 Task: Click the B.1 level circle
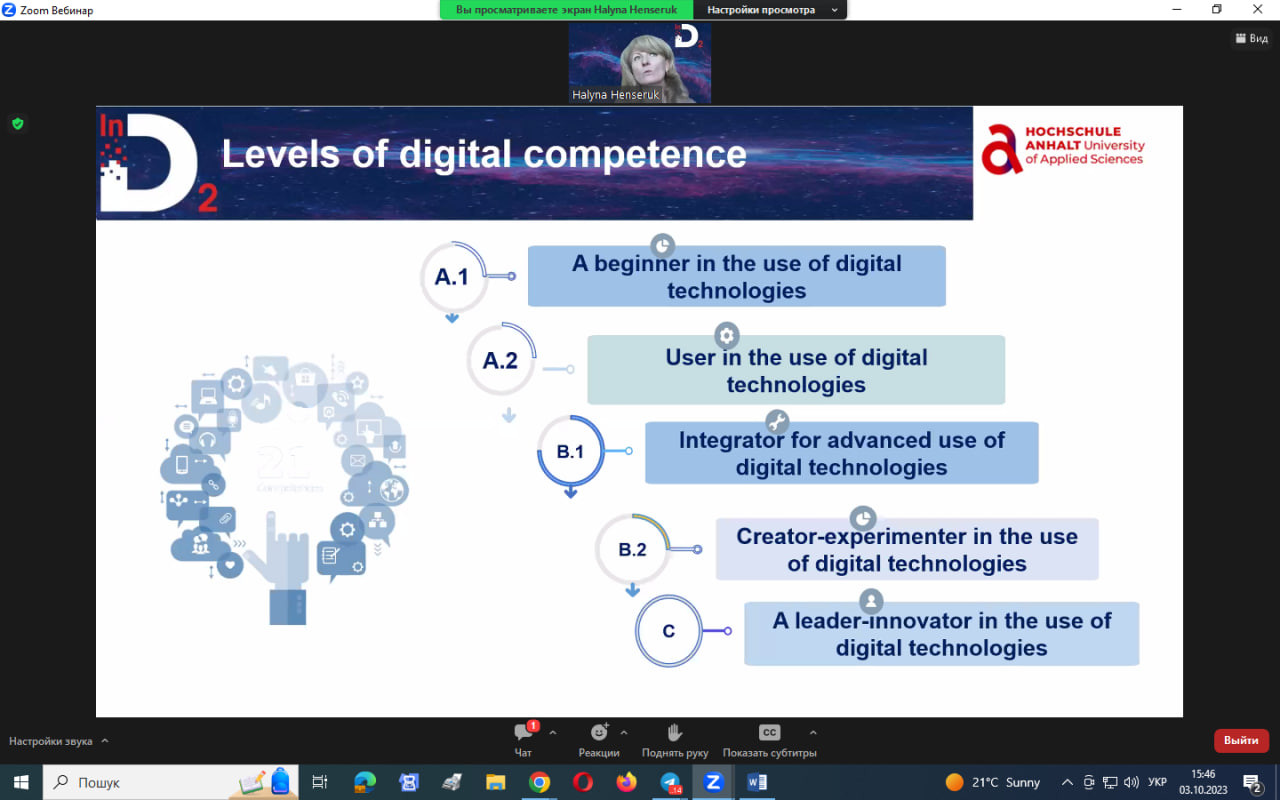(x=571, y=452)
